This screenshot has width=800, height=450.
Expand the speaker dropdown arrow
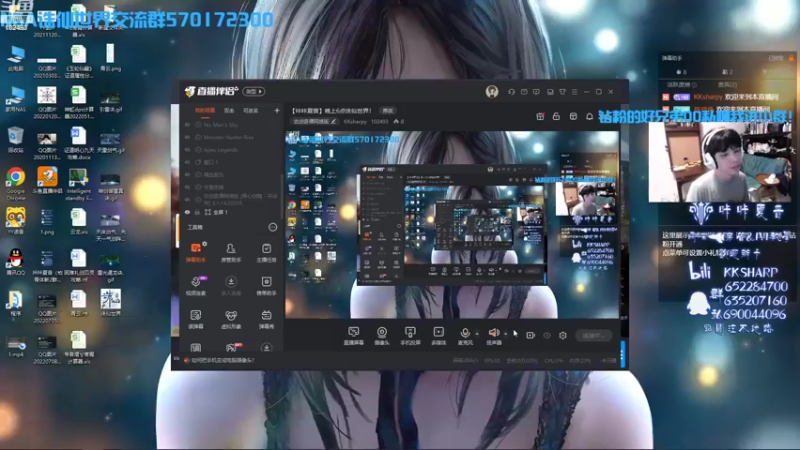coord(506,334)
